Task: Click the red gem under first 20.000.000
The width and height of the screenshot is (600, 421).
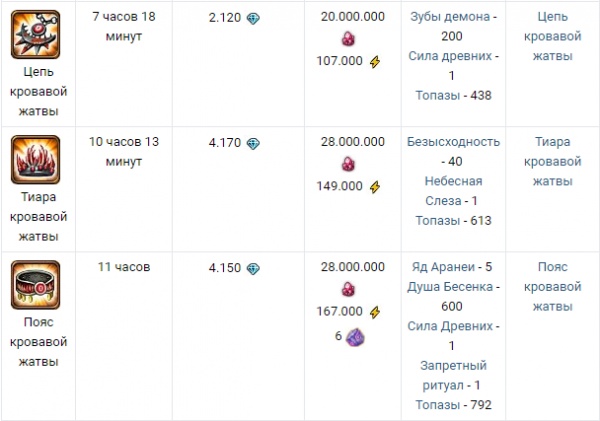Action: coord(348,39)
